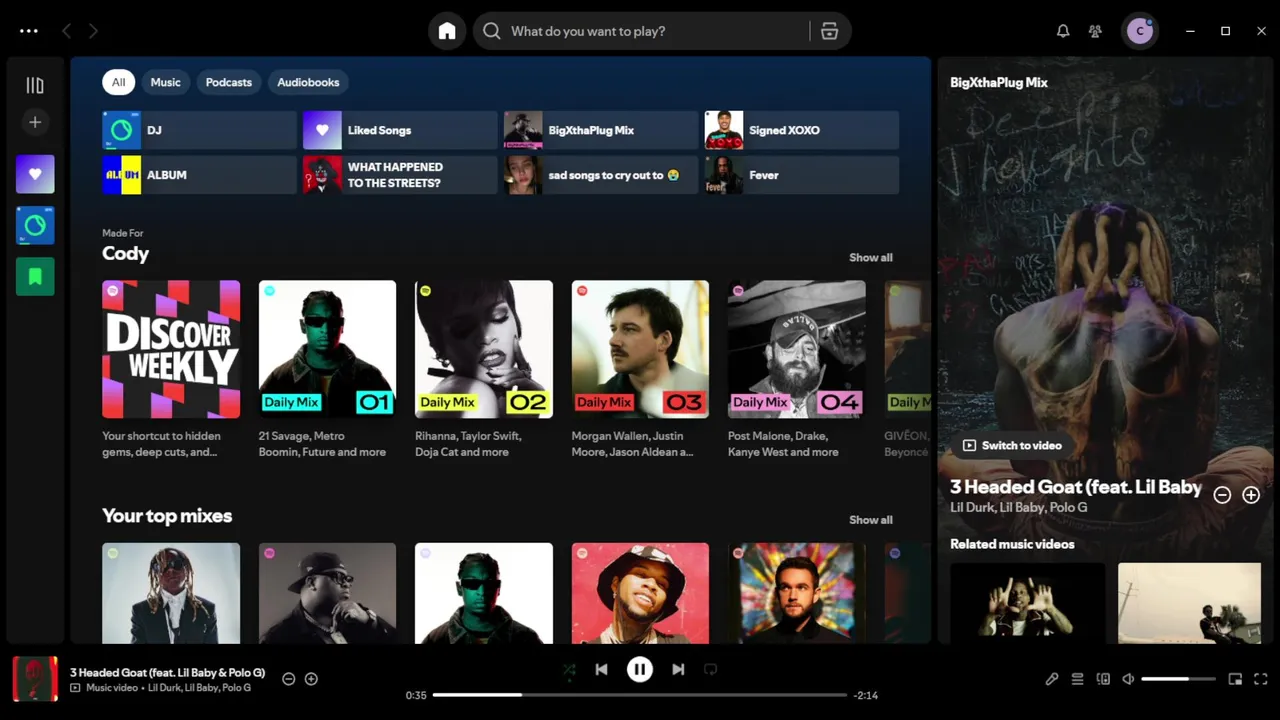Toggle the Queue icon
Screen dimensions: 1280x720
point(1077,679)
